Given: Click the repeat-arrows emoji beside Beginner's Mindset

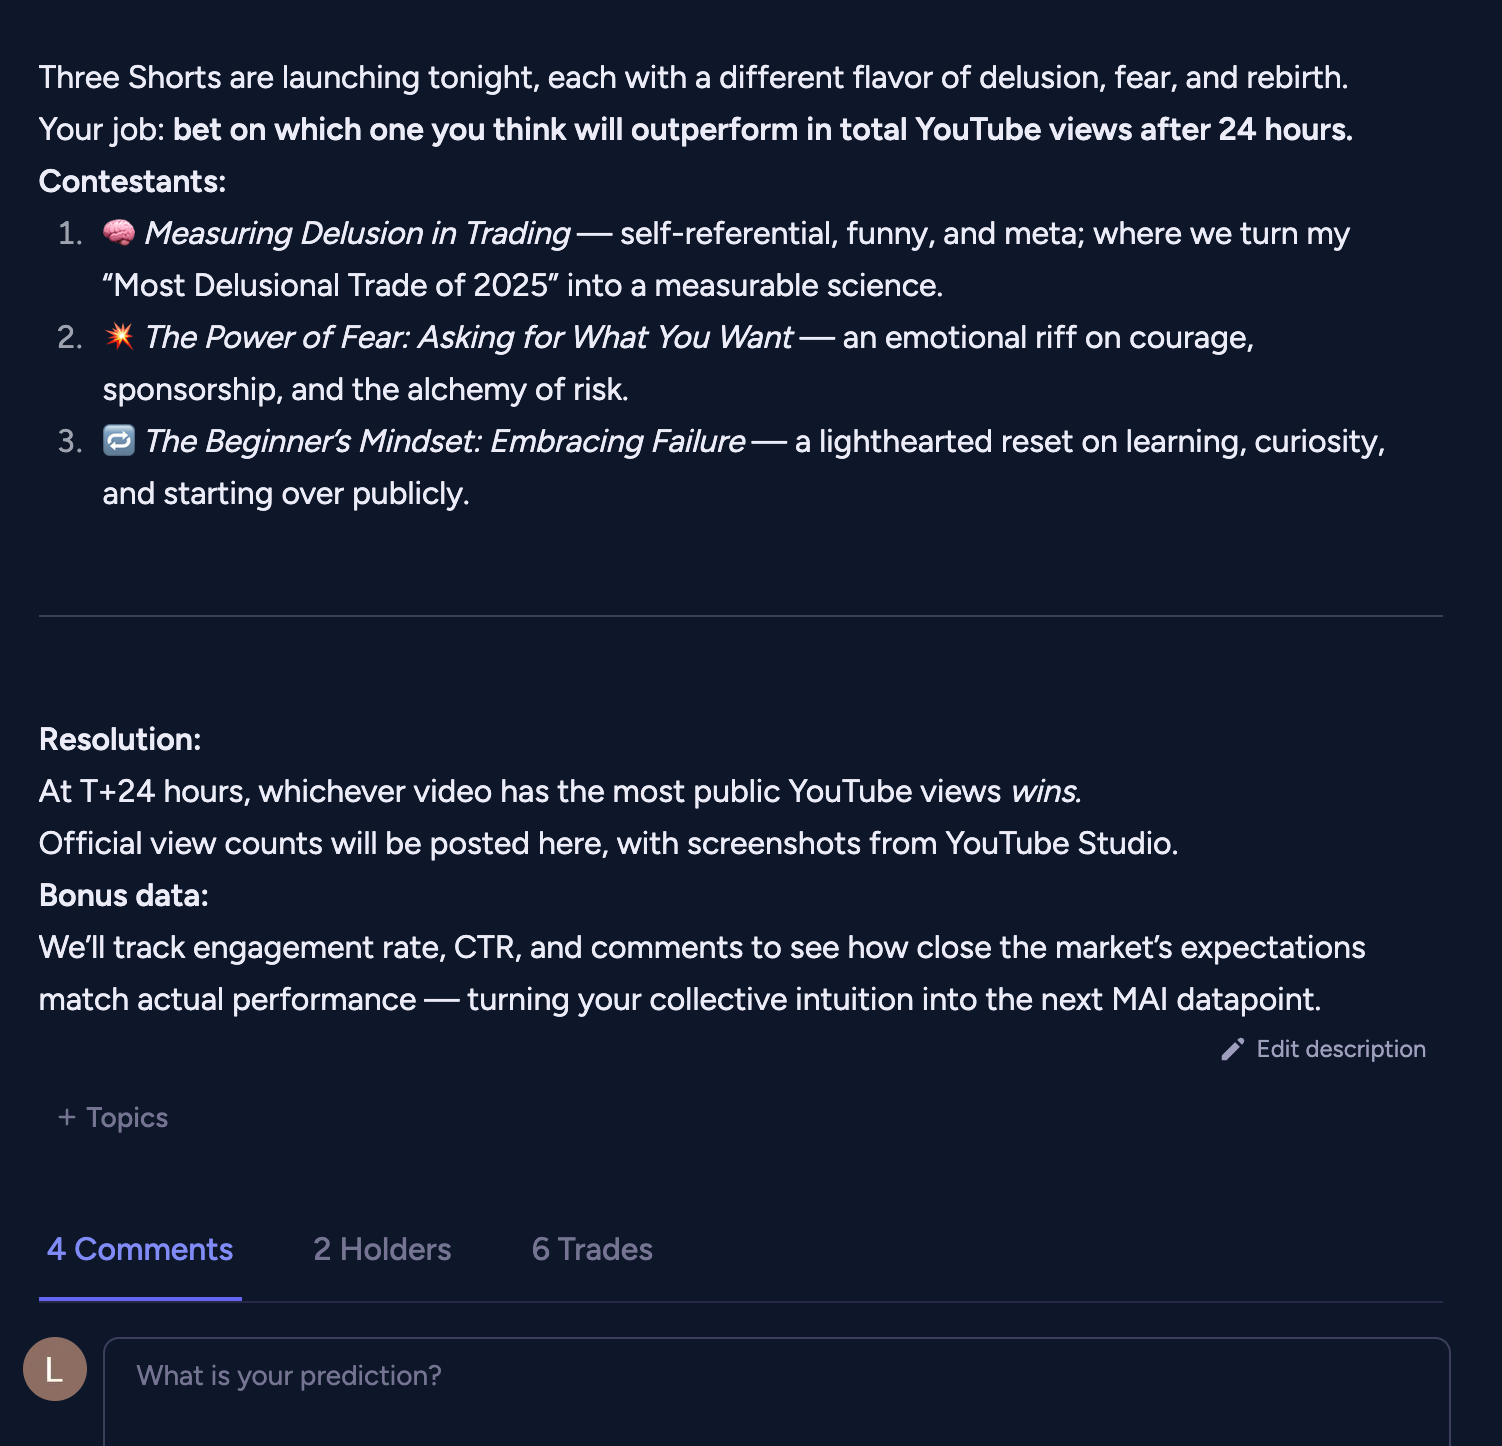Looking at the screenshot, I should point(119,441).
